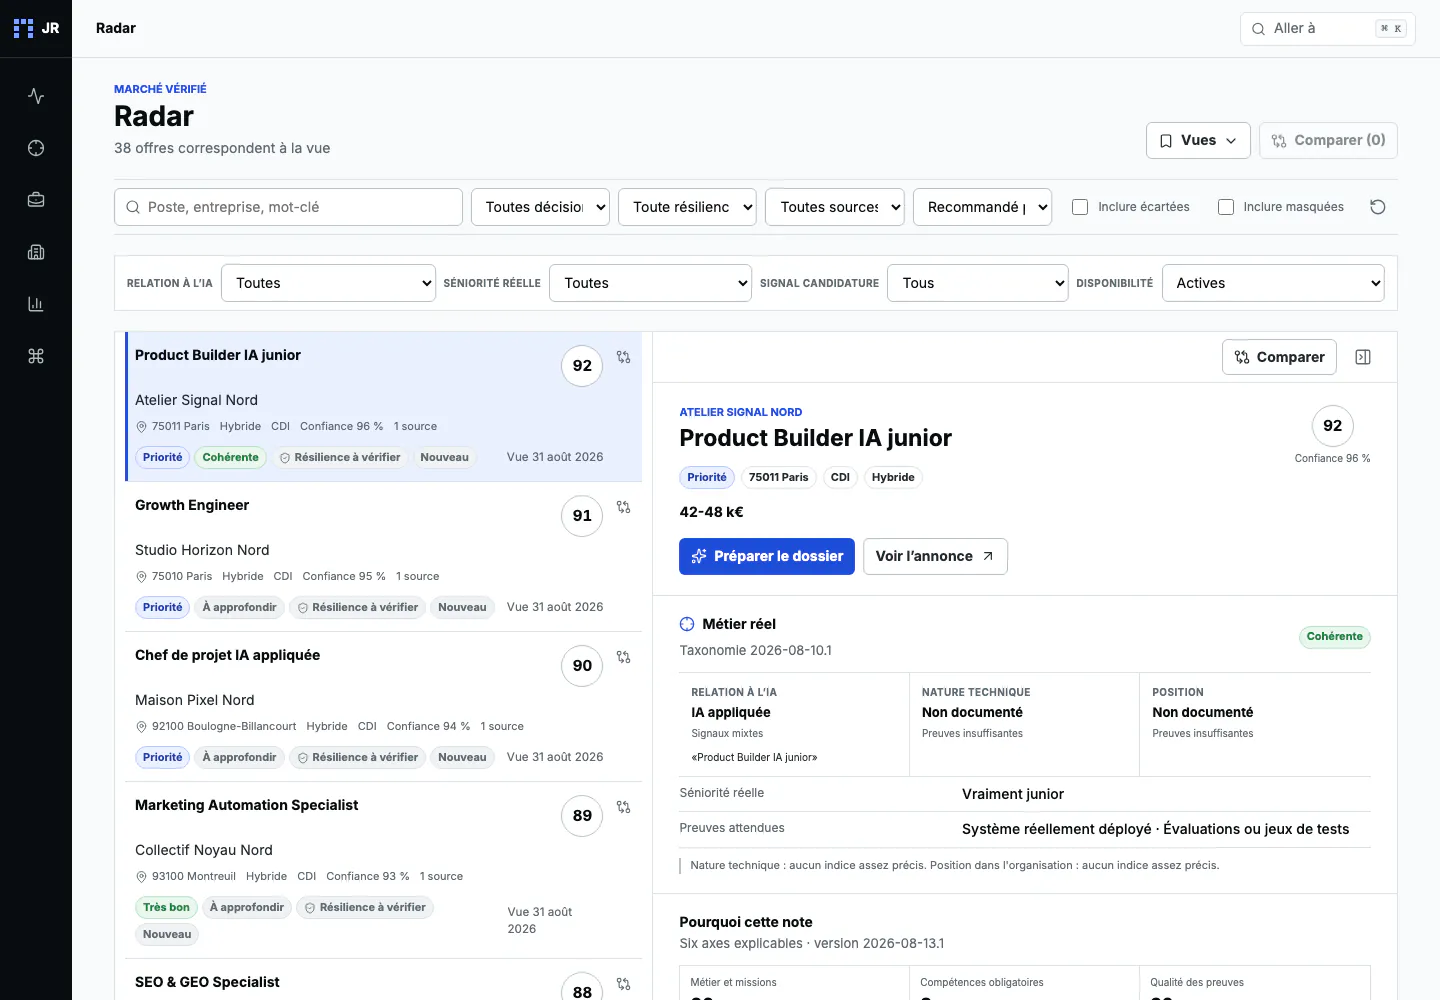Open the Vues dropdown
Image resolution: width=1440 pixels, height=1000 pixels.
click(x=1198, y=140)
